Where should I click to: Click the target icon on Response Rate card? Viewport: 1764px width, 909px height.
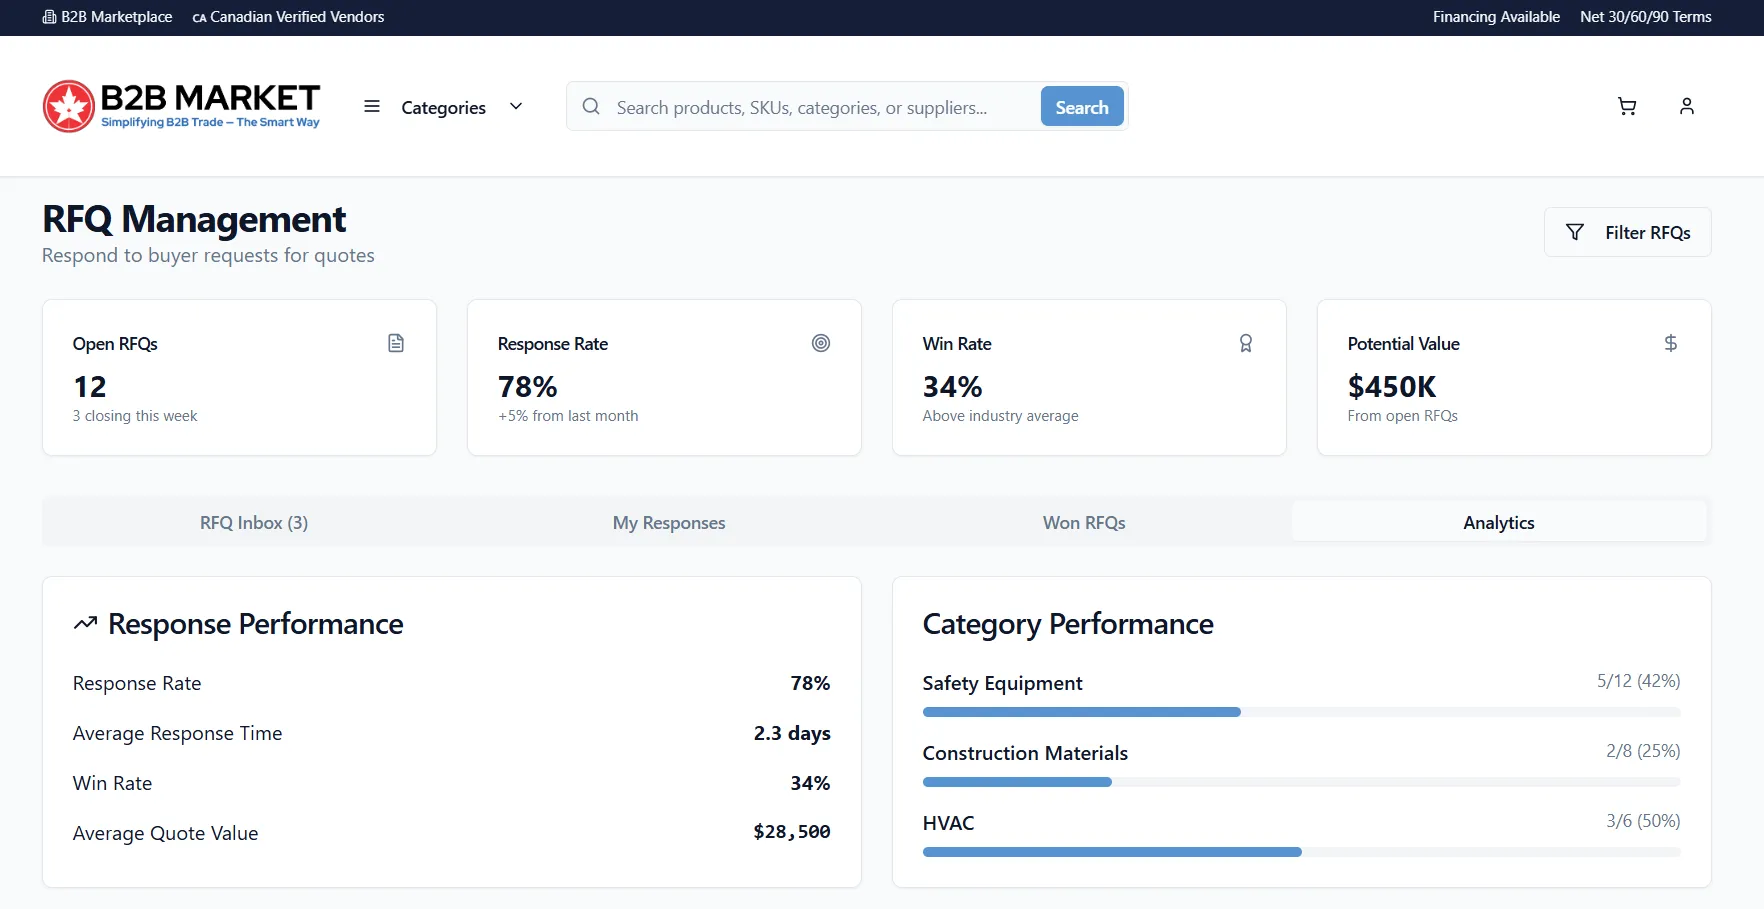click(821, 343)
